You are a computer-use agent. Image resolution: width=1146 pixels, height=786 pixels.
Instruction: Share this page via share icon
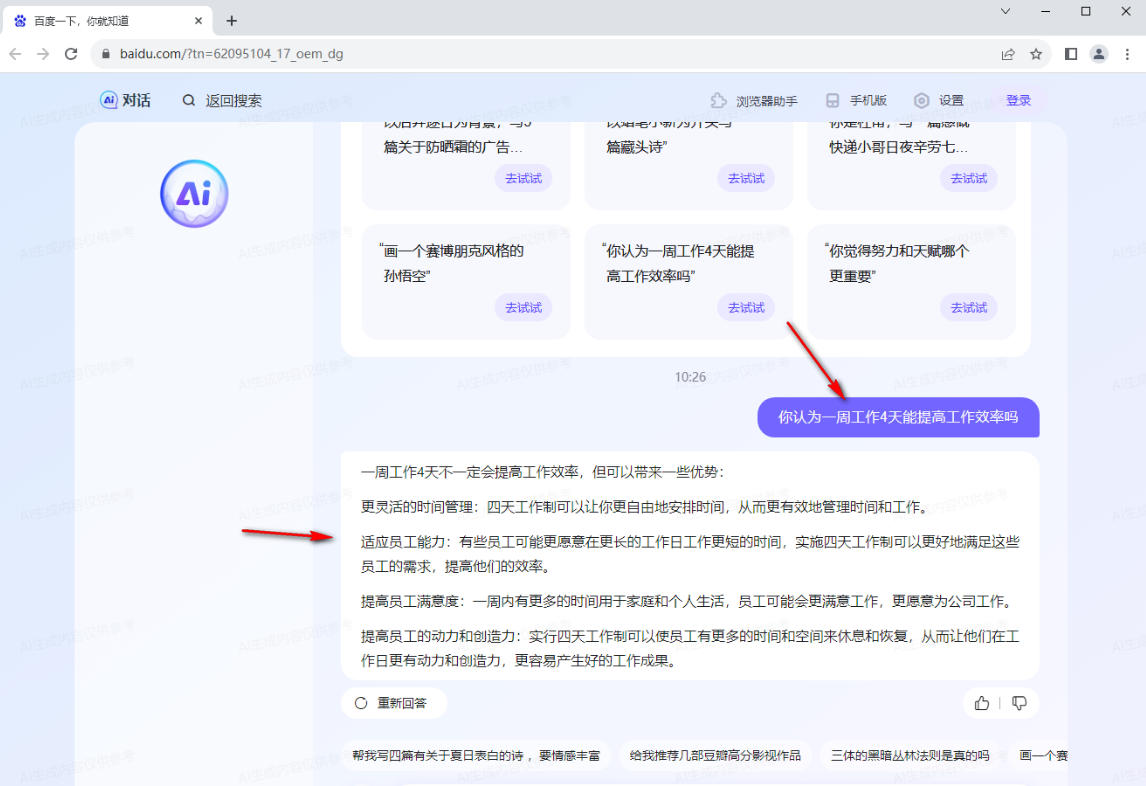pyautogui.click(x=1008, y=54)
